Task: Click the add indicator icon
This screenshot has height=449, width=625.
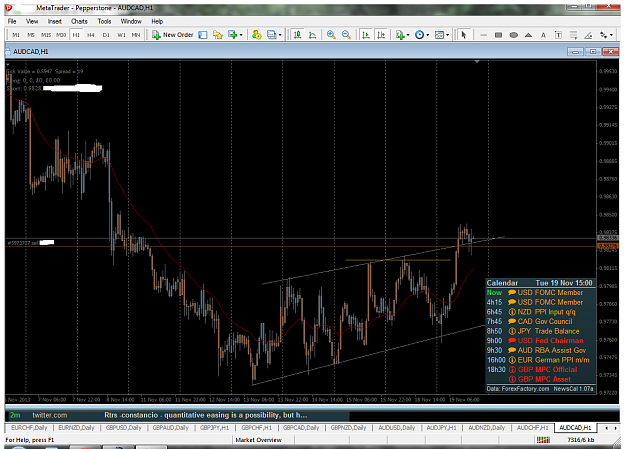Action: click(400, 35)
